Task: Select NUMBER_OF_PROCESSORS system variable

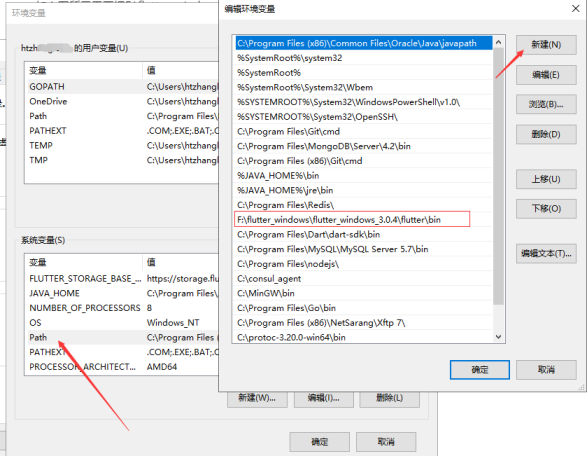Action: [x=122, y=308]
